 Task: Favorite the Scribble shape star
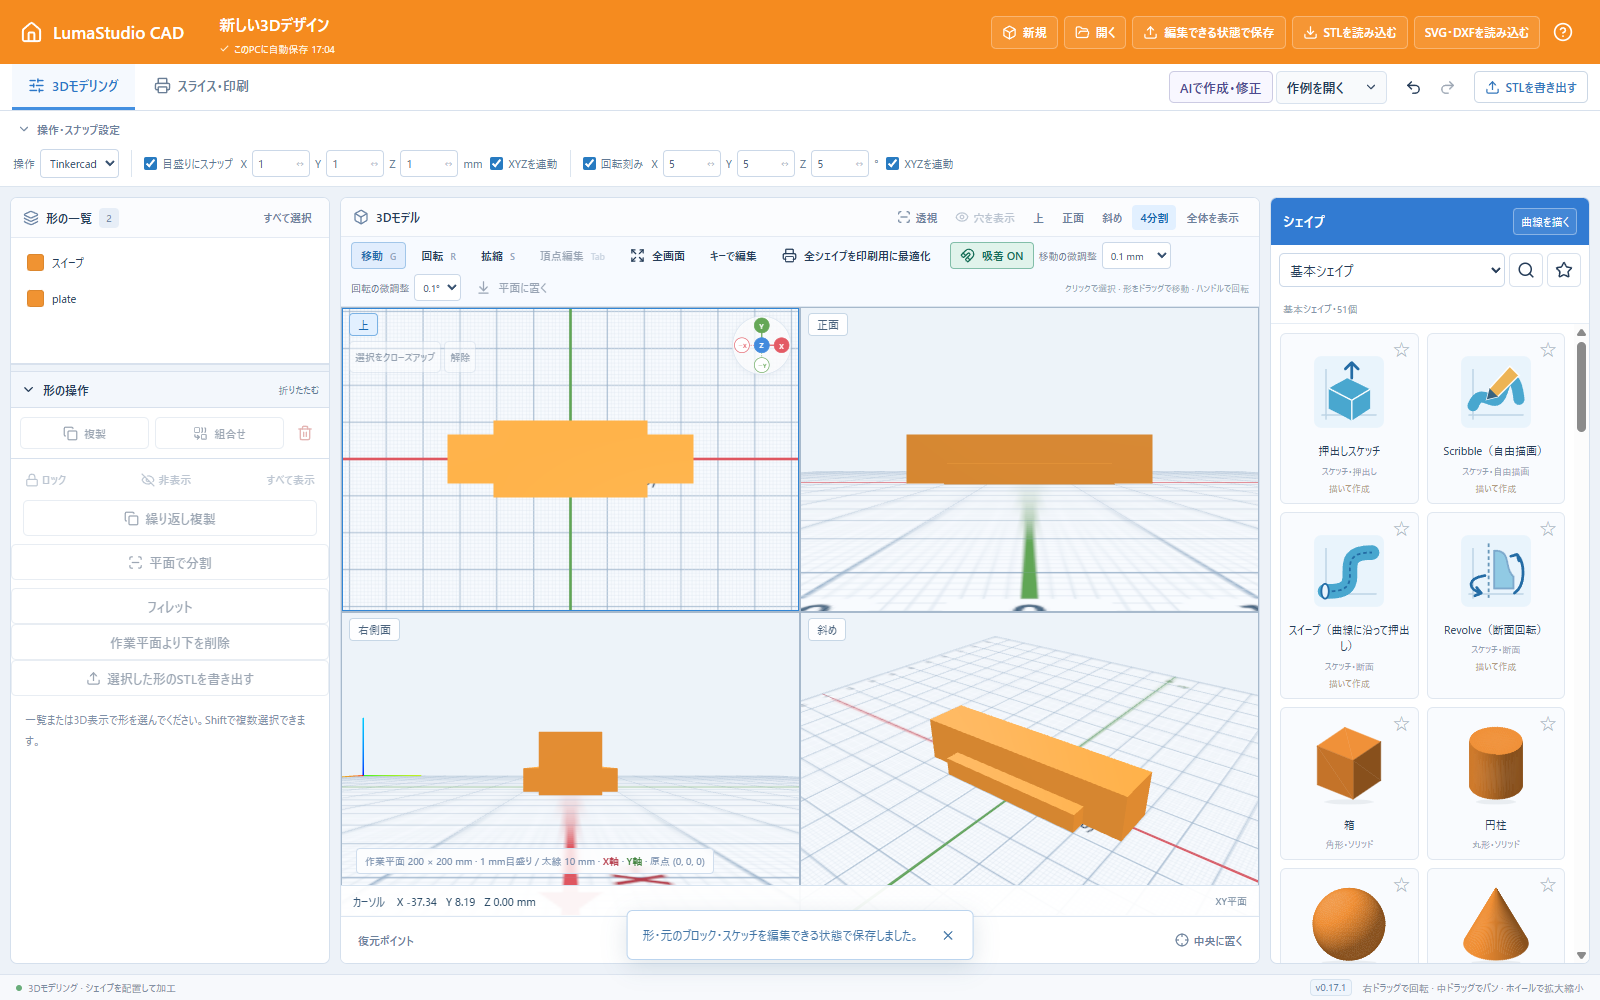(1548, 350)
